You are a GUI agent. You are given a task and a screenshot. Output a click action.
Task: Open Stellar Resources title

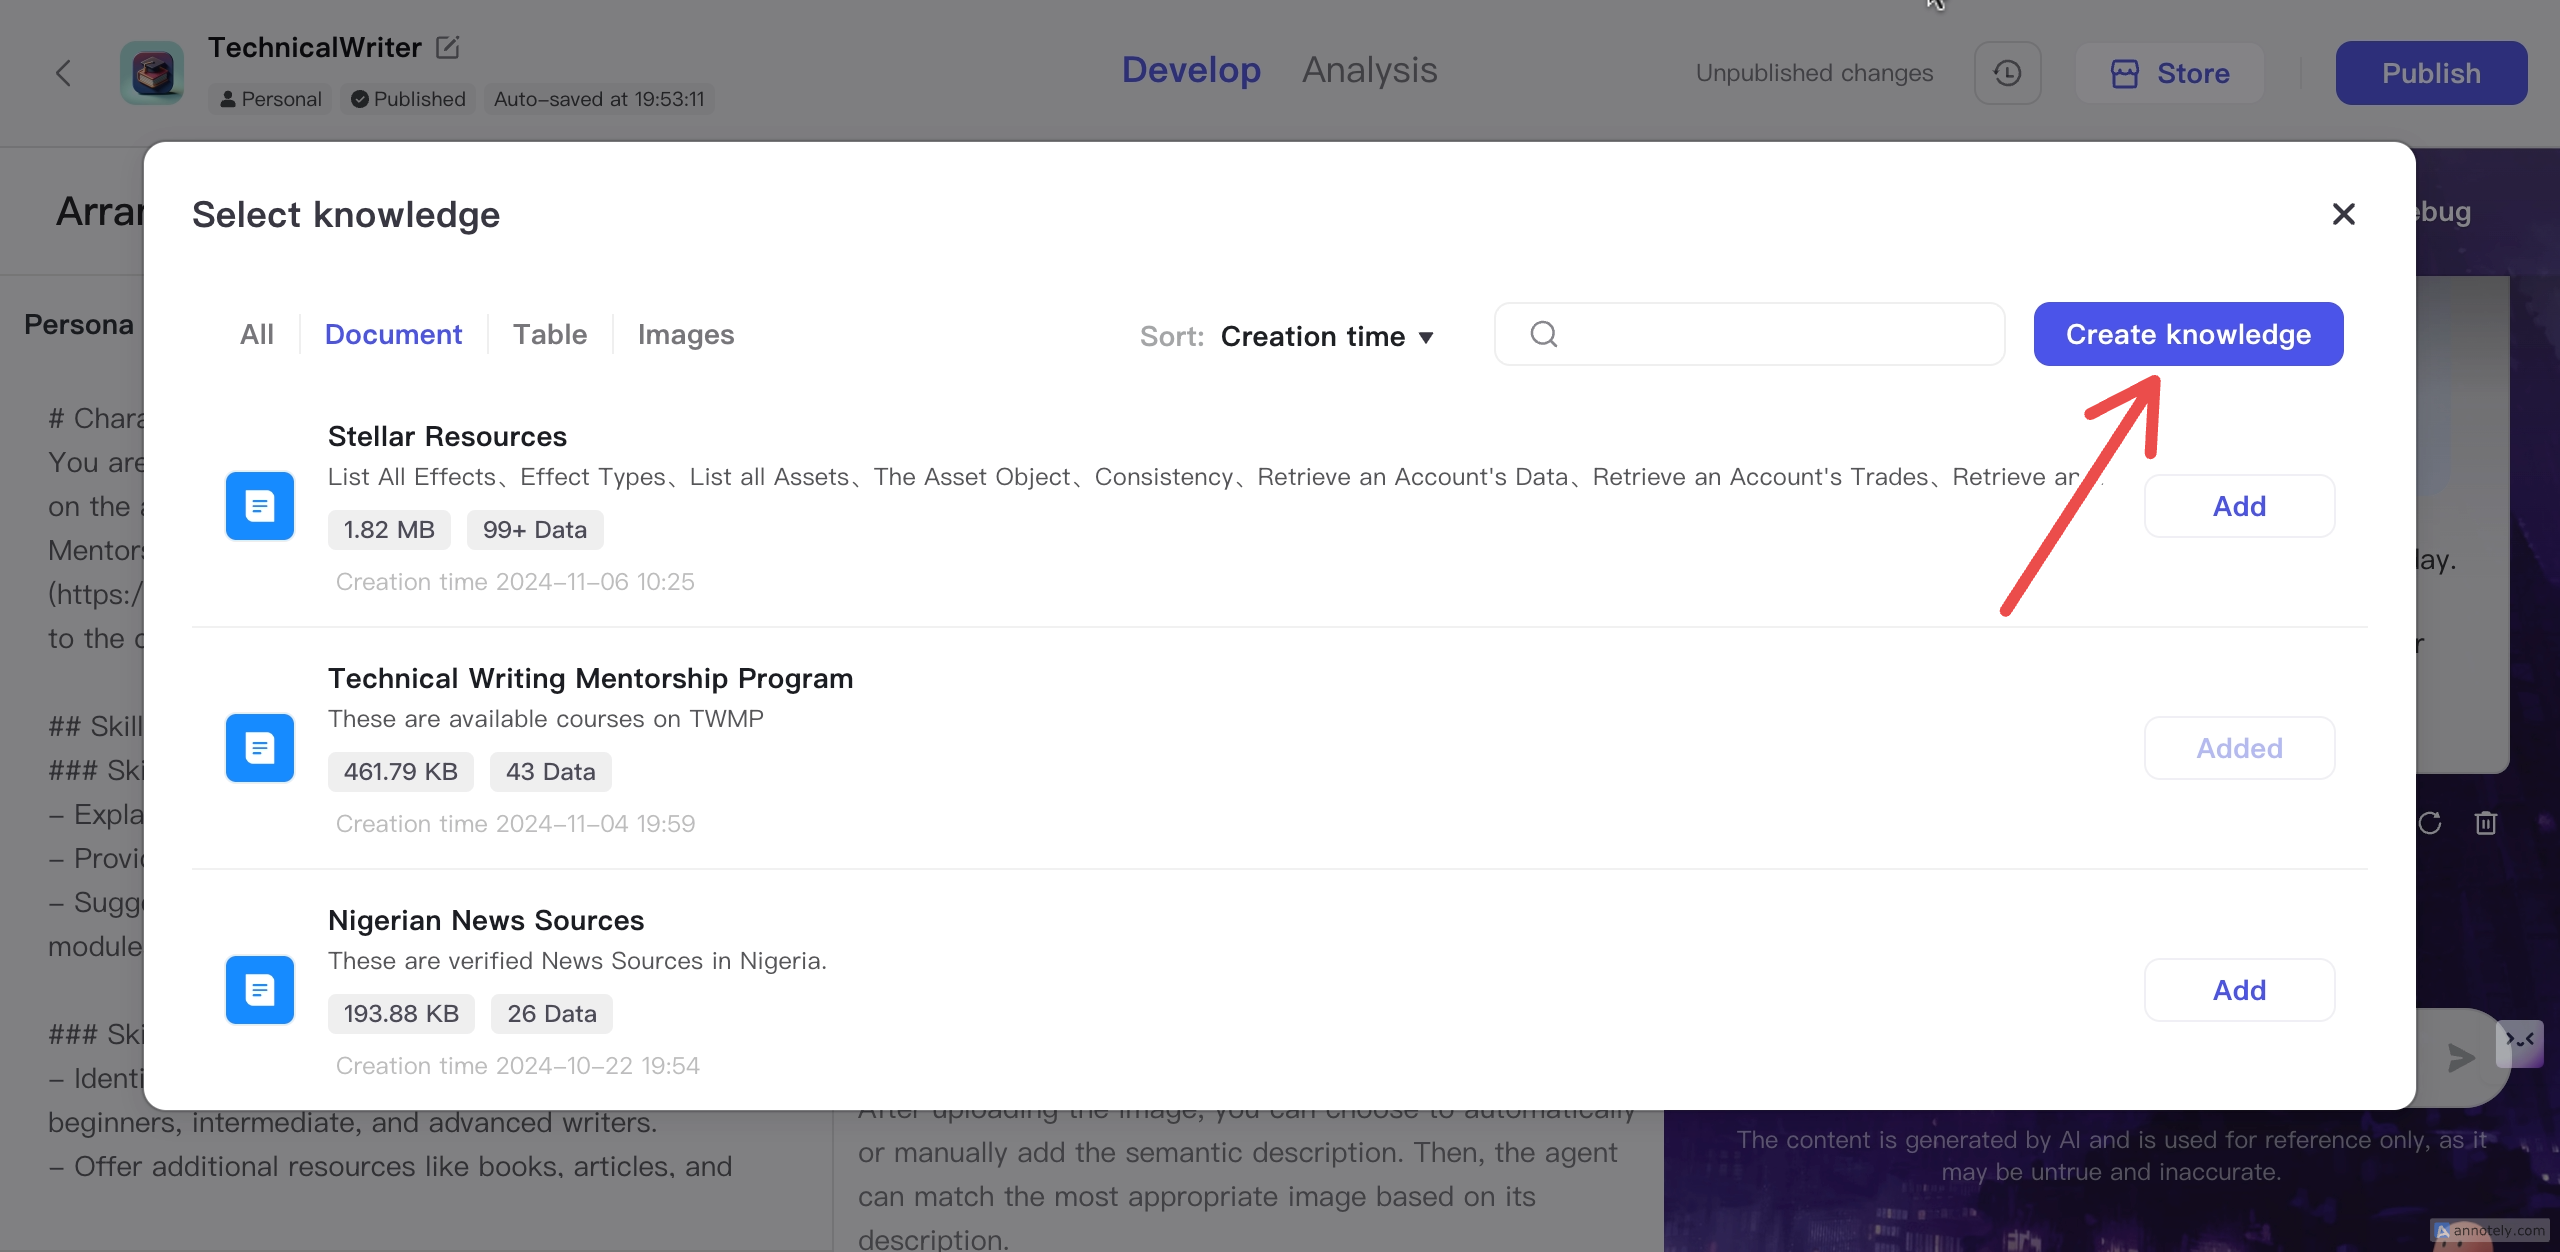click(x=447, y=436)
